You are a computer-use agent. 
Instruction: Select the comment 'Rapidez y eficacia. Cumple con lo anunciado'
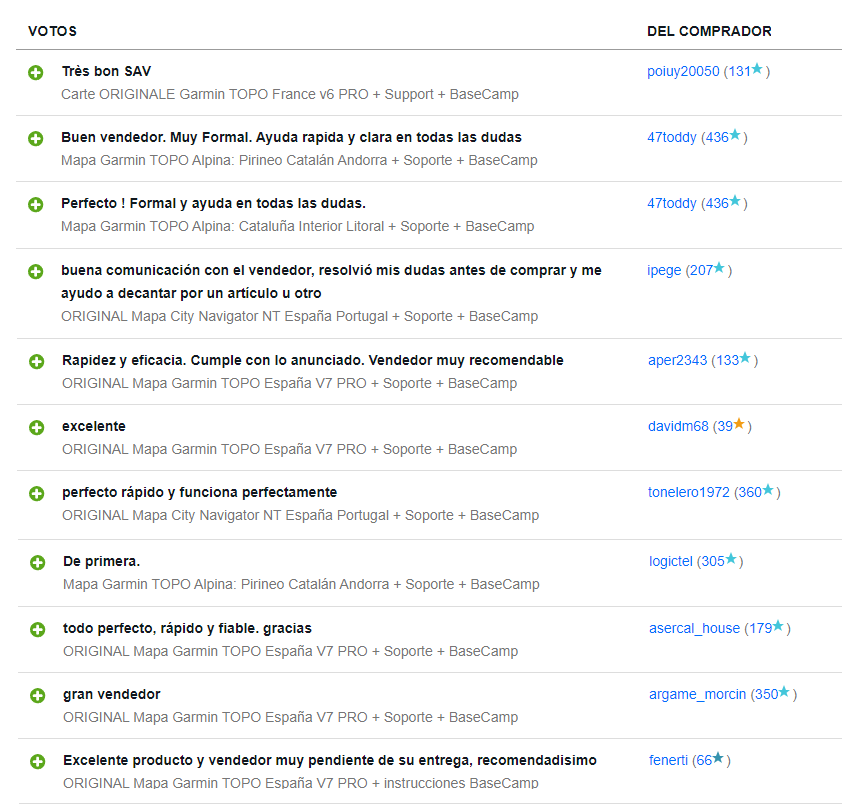pyautogui.click(x=313, y=360)
